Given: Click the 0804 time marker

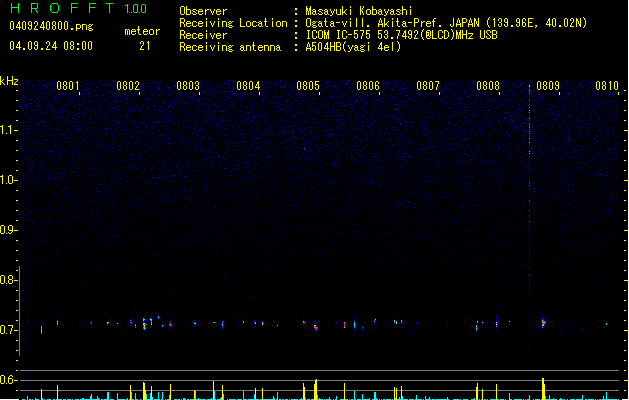Looking at the screenshot, I should 248,85.
